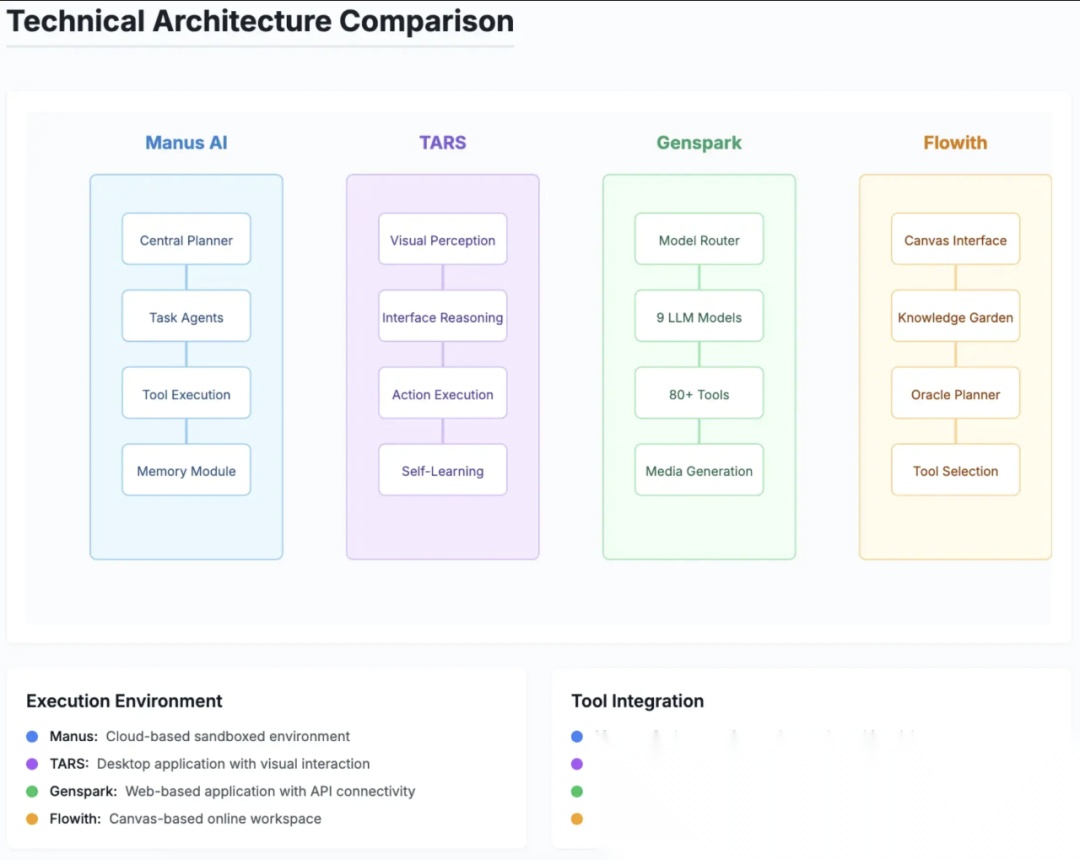Click the Knowledge Garden box
The height and width of the screenshot is (860, 1080).
(955, 317)
